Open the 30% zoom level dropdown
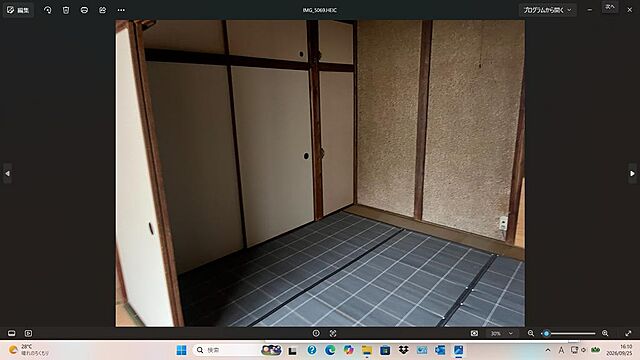The image size is (640, 360). point(502,333)
